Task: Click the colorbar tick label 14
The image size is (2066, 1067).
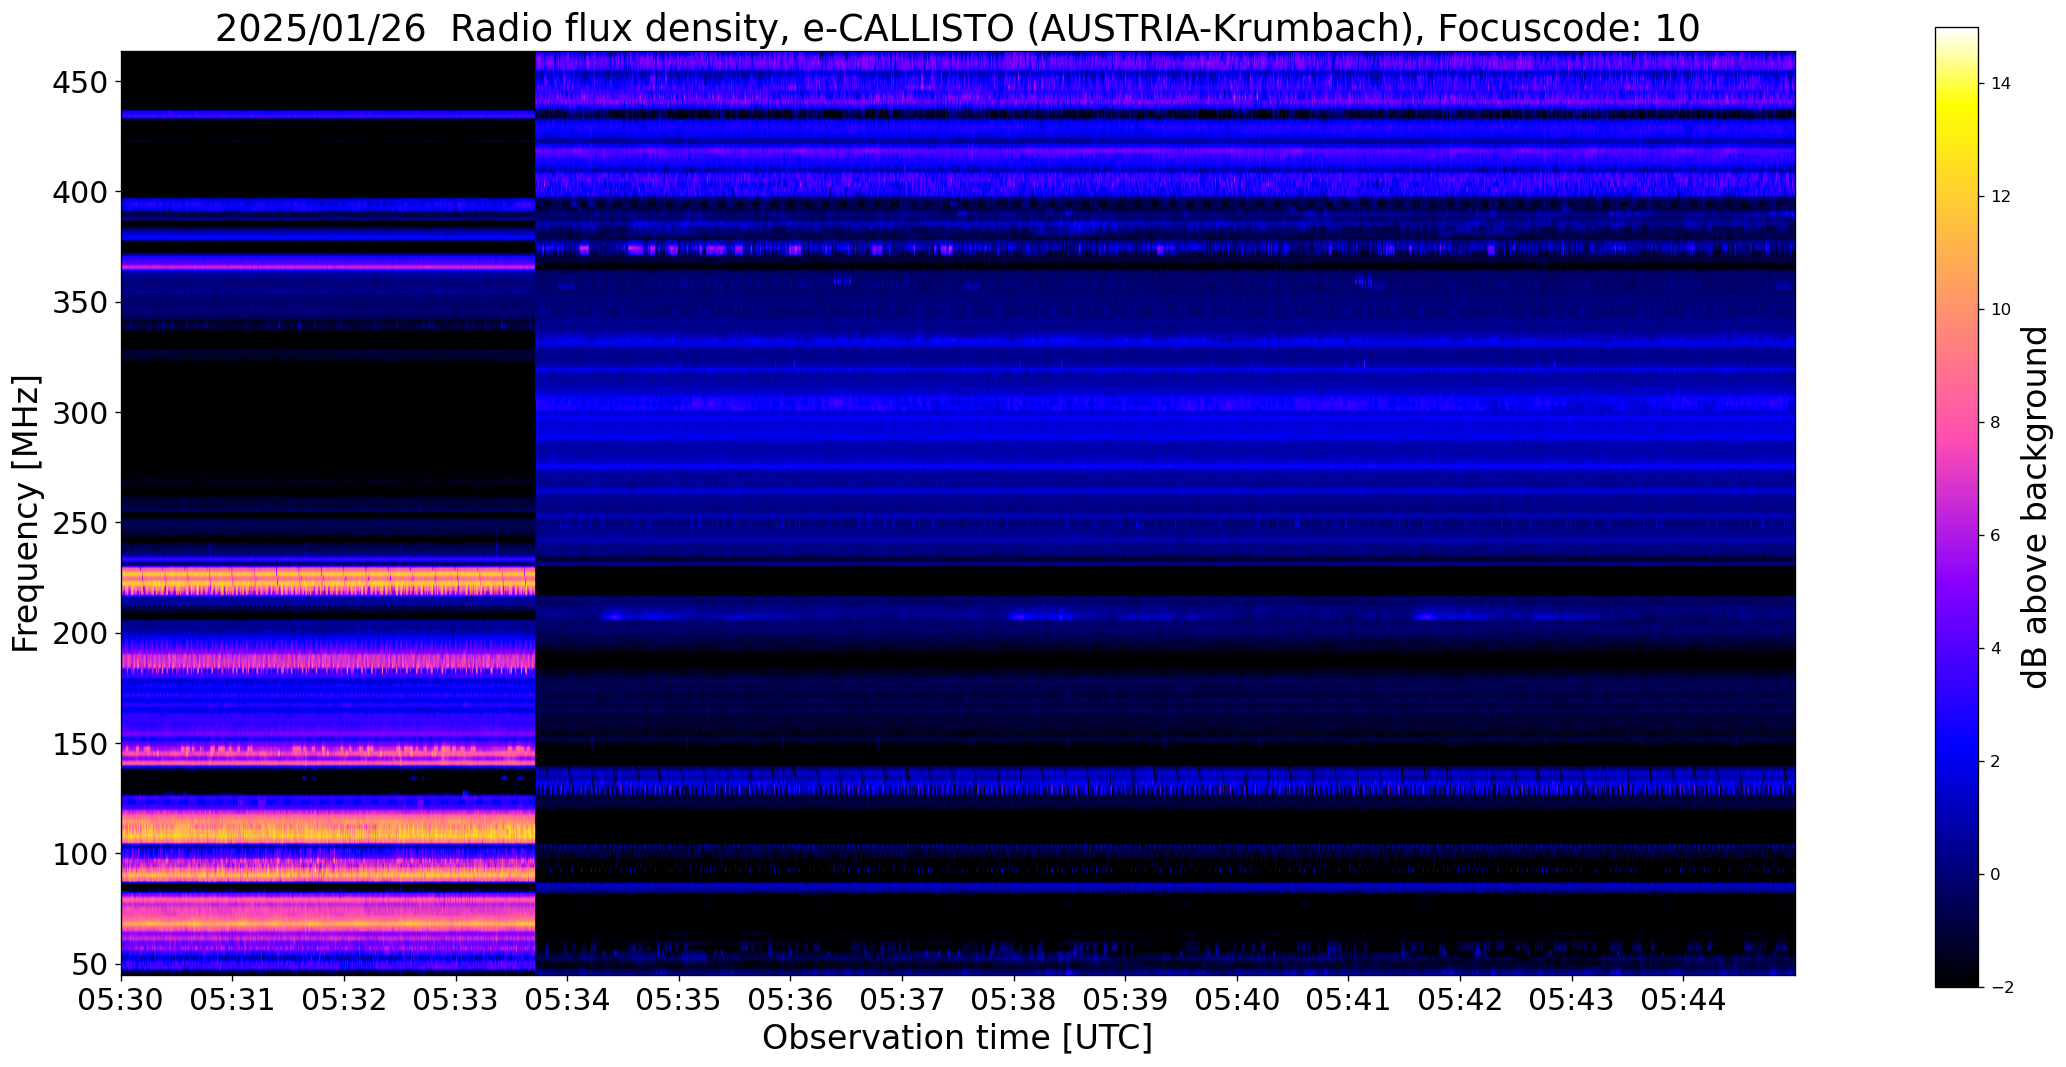Action: click(x=2001, y=84)
